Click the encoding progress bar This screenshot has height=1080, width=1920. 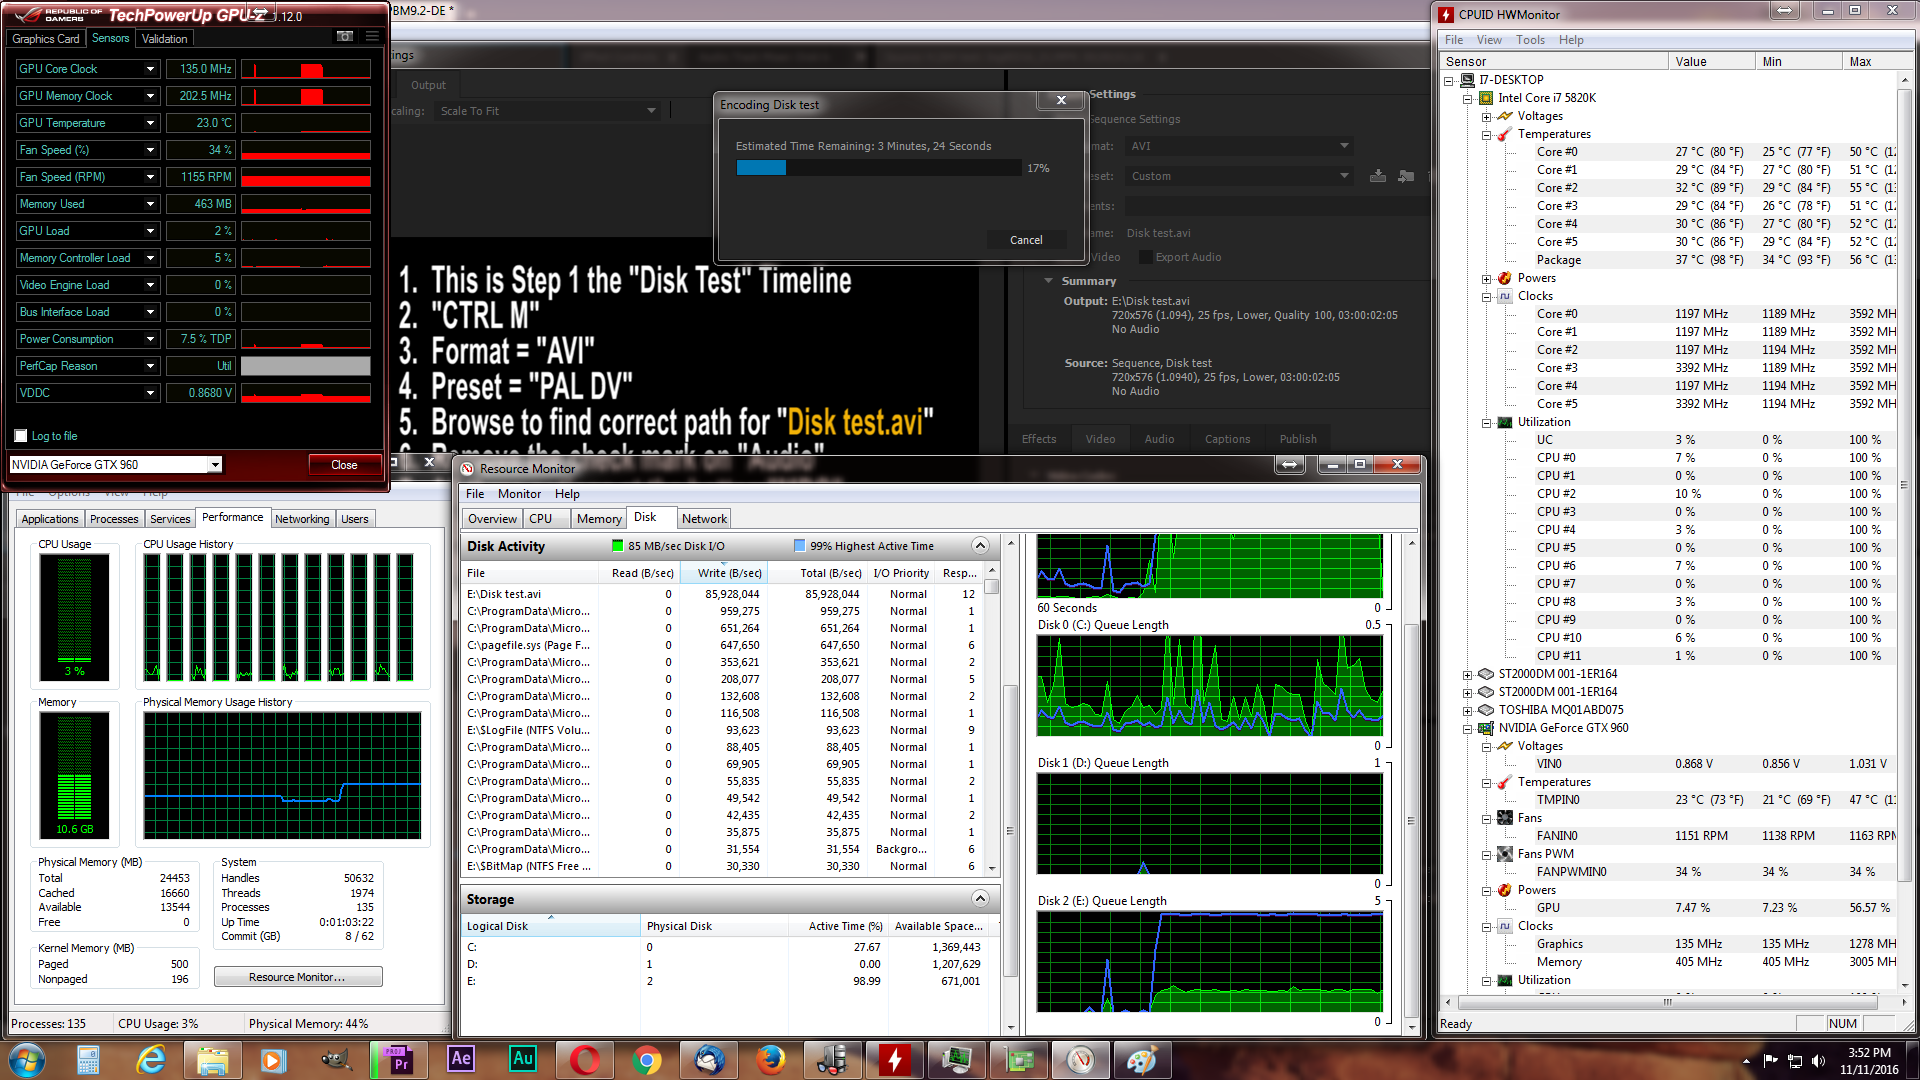tap(879, 168)
